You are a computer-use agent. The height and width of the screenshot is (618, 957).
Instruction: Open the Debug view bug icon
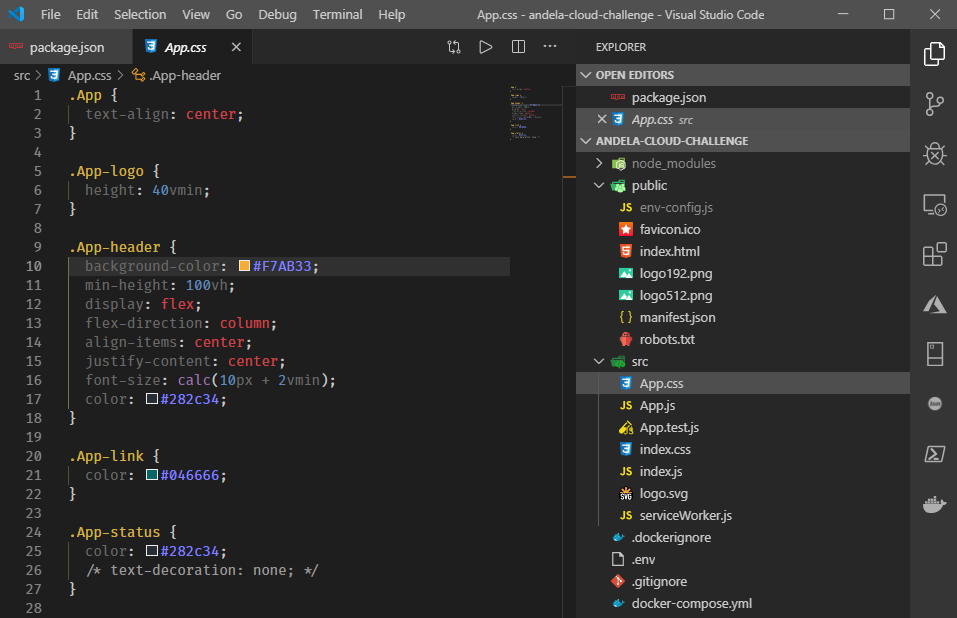(x=934, y=154)
